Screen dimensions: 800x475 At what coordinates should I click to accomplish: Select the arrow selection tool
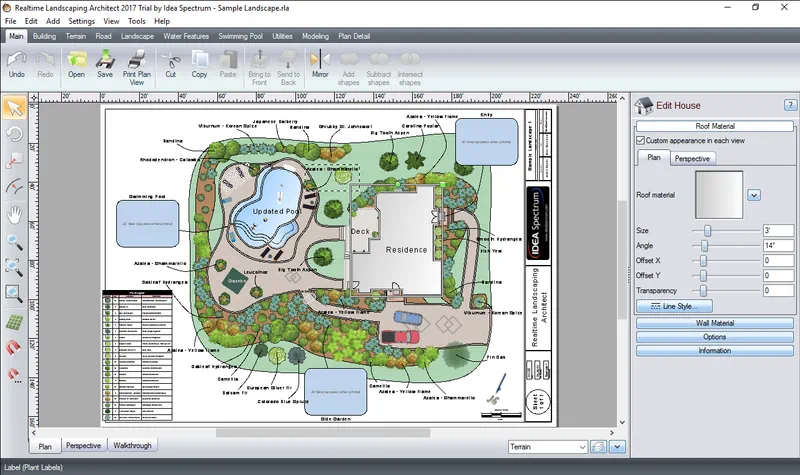click(14, 107)
